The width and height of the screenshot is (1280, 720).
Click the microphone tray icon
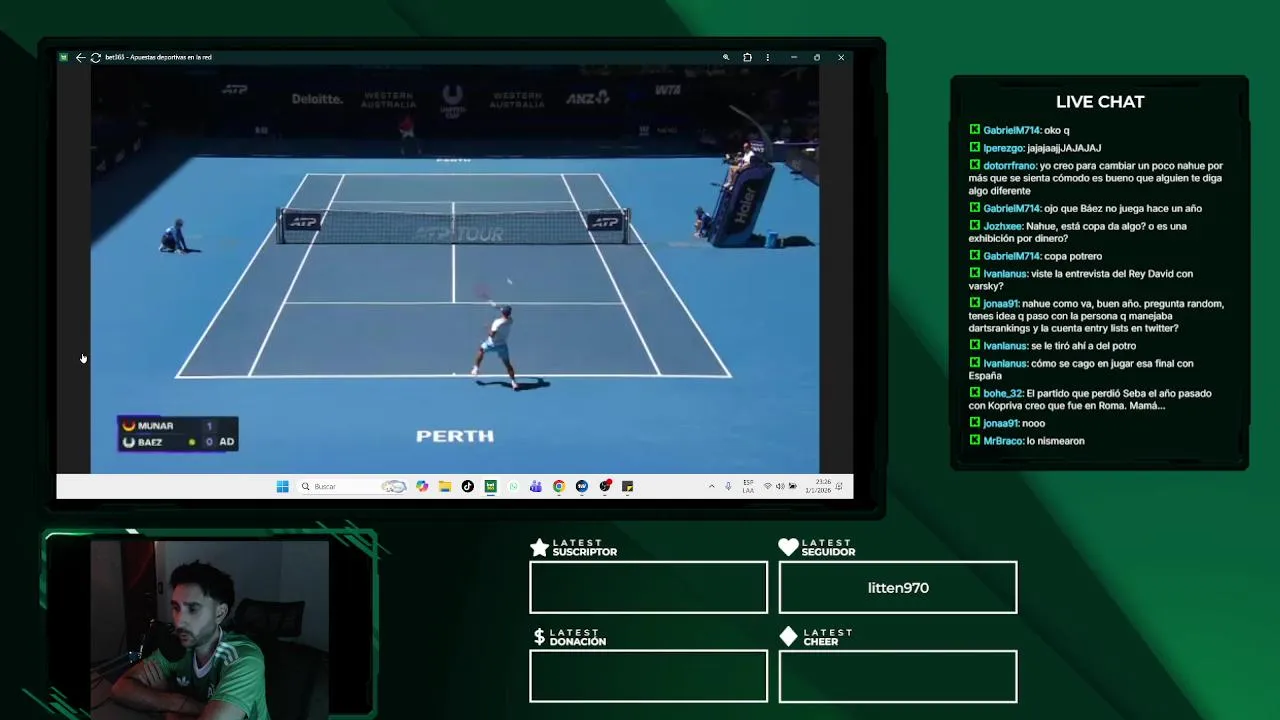click(x=728, y=486)
